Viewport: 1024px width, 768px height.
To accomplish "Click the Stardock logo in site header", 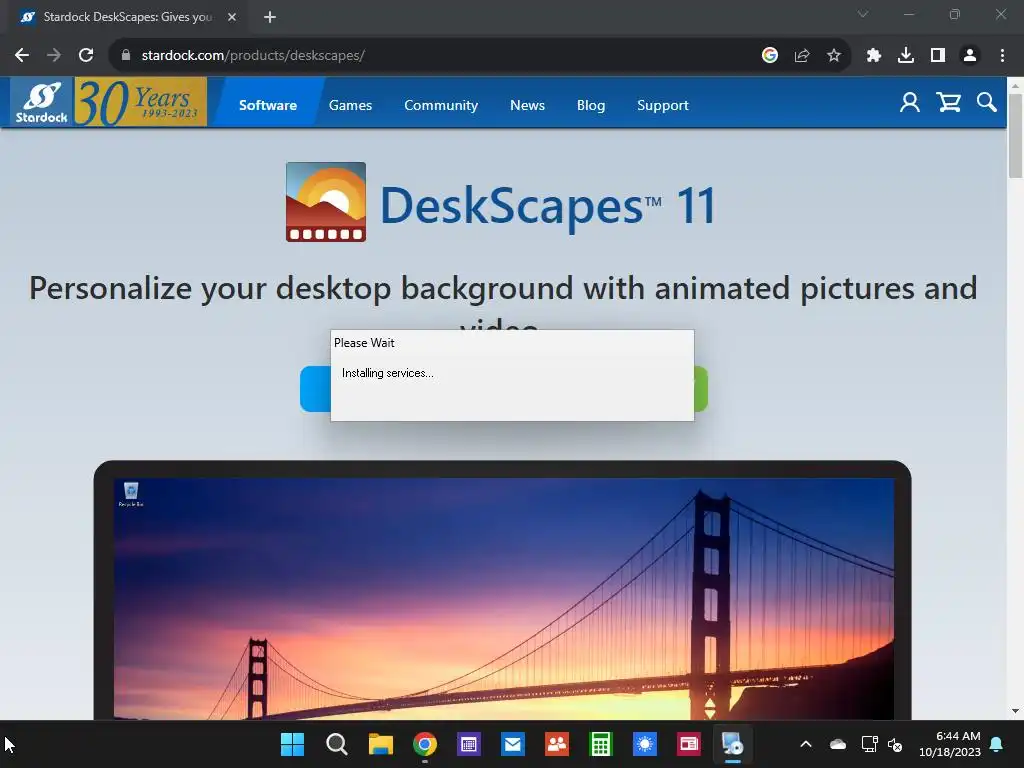I will point(42,102).
